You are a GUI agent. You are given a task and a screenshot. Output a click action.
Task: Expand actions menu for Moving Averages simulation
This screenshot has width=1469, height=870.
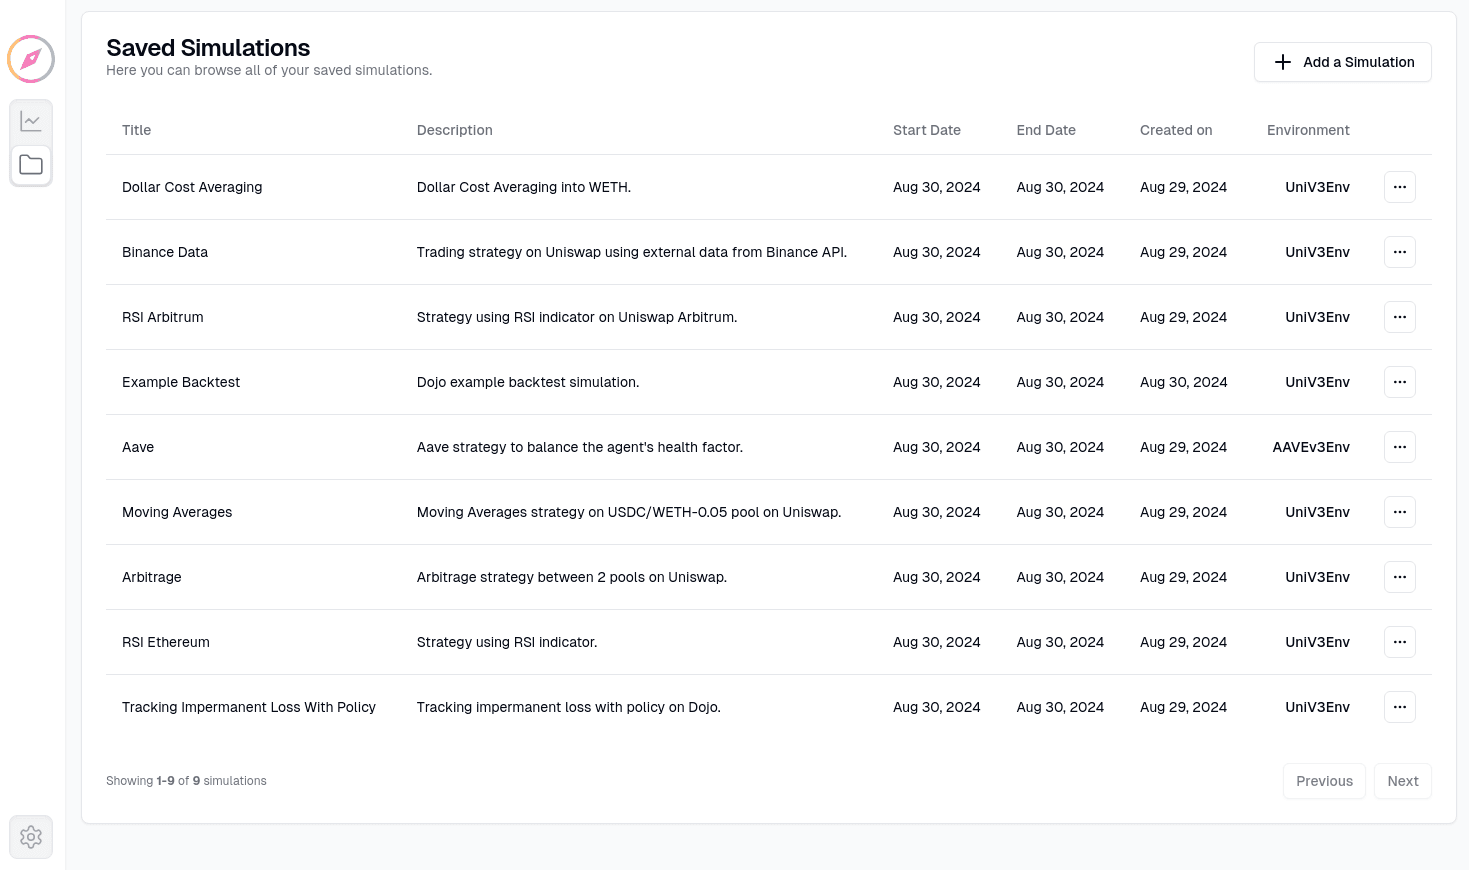tap(1400, 512)
